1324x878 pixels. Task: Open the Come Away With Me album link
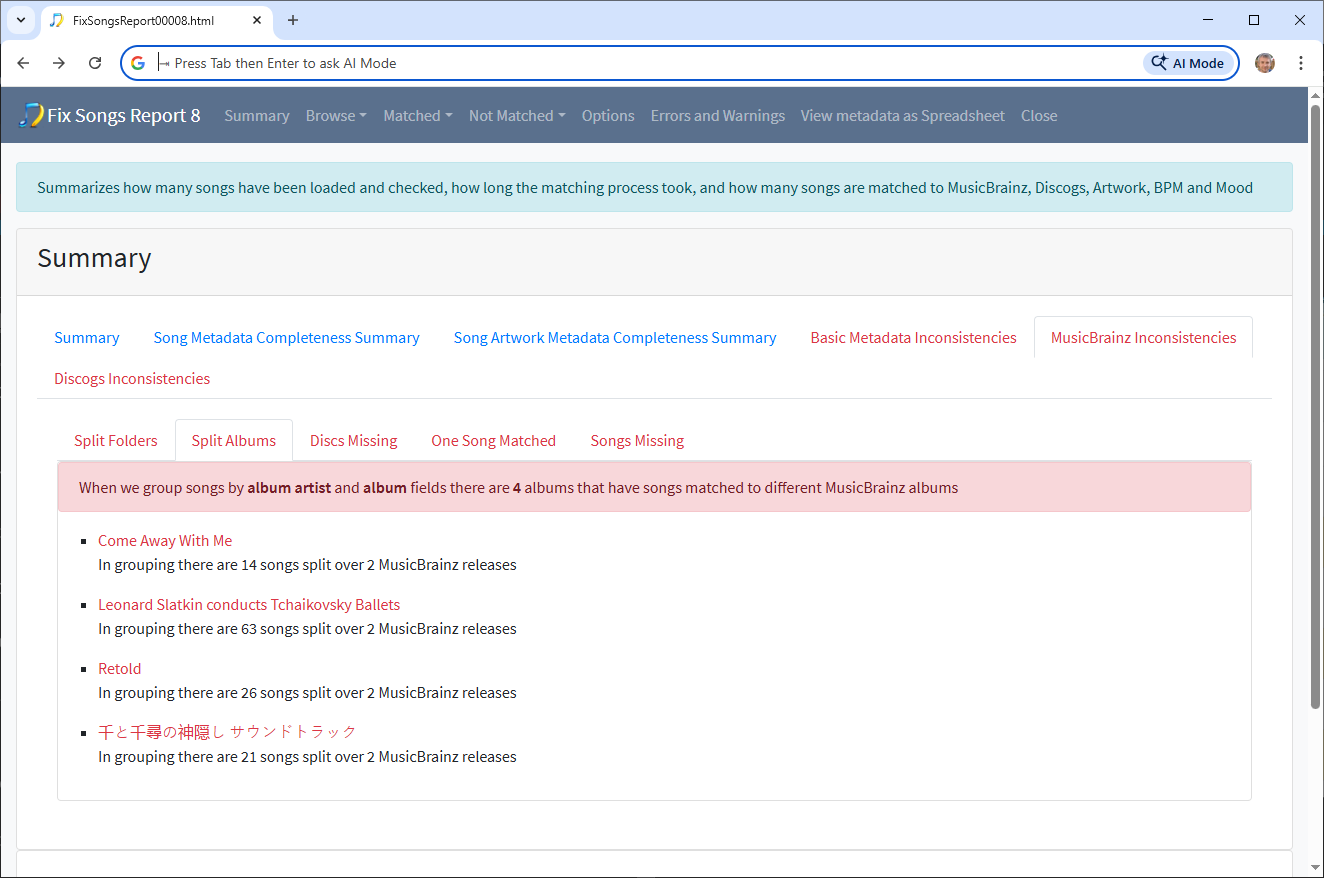(165, 541)
